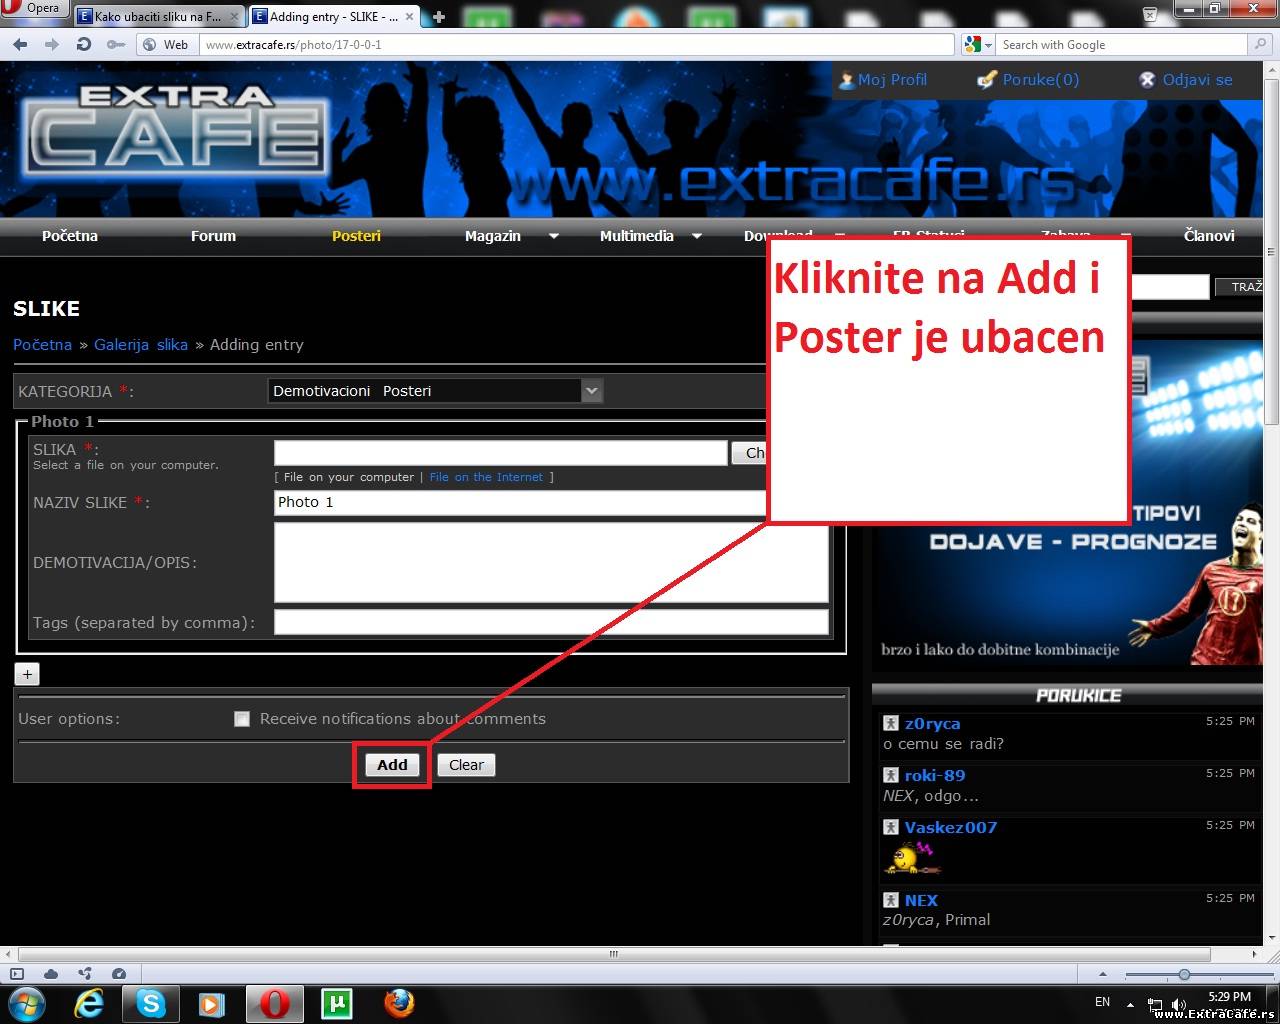Click 'File on the Internet' link

coord(486,477)
